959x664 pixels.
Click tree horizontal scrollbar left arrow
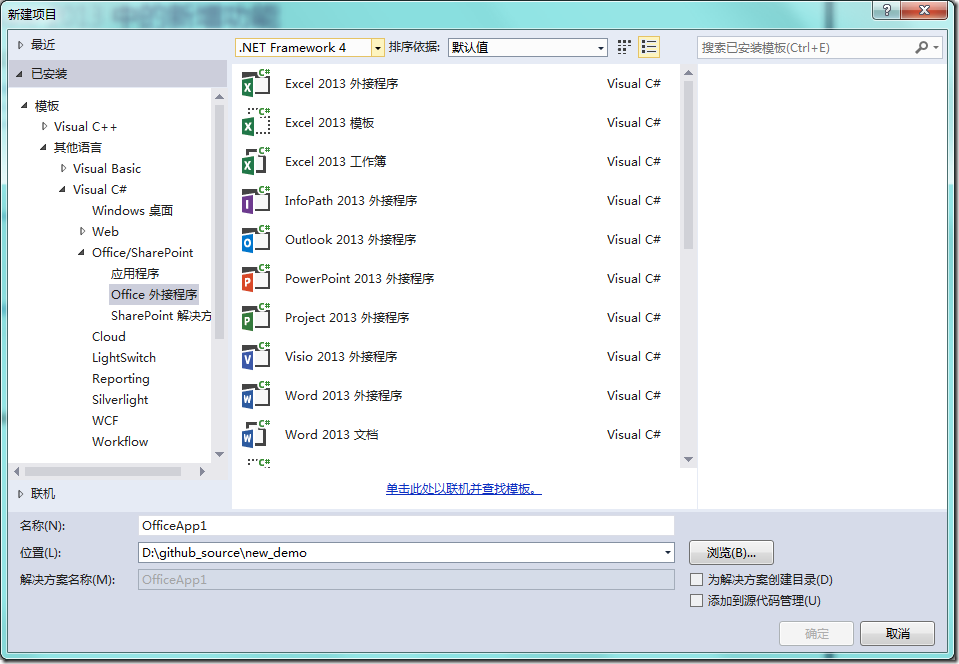coord(17,471)
